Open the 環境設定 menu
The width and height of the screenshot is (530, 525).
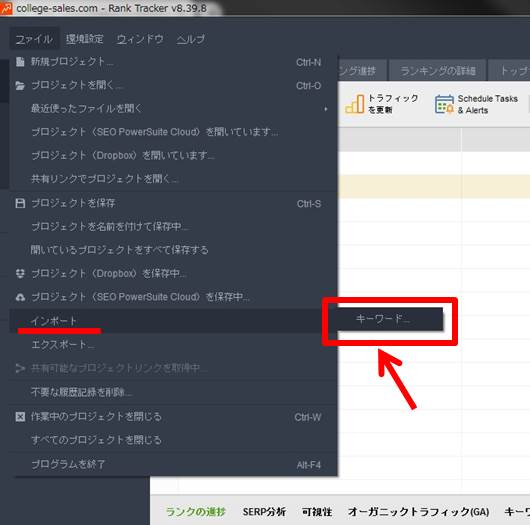pos(85,39)
